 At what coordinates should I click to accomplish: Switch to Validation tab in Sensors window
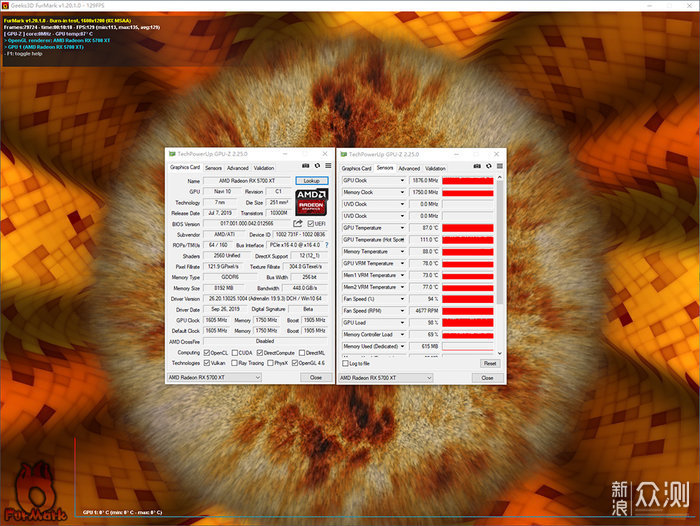(435, 168)
